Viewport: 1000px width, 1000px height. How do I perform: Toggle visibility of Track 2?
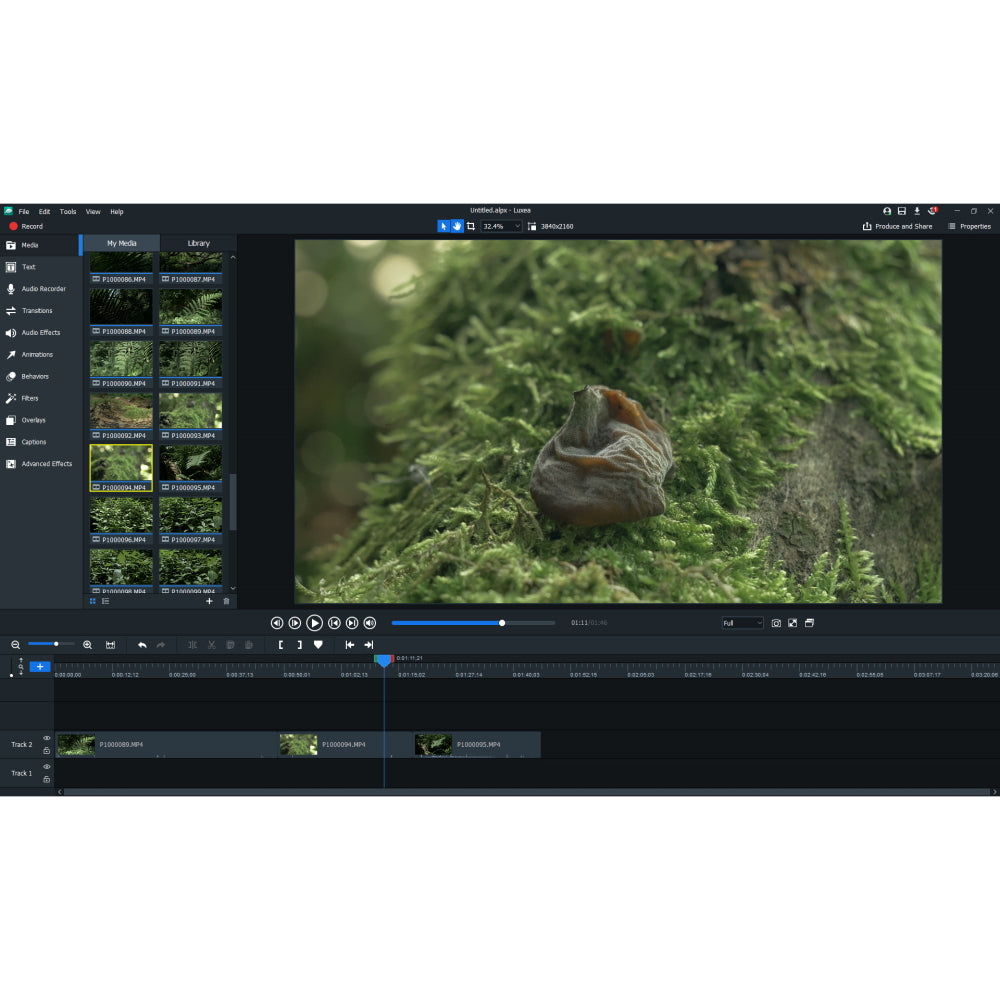coord(46,738)
